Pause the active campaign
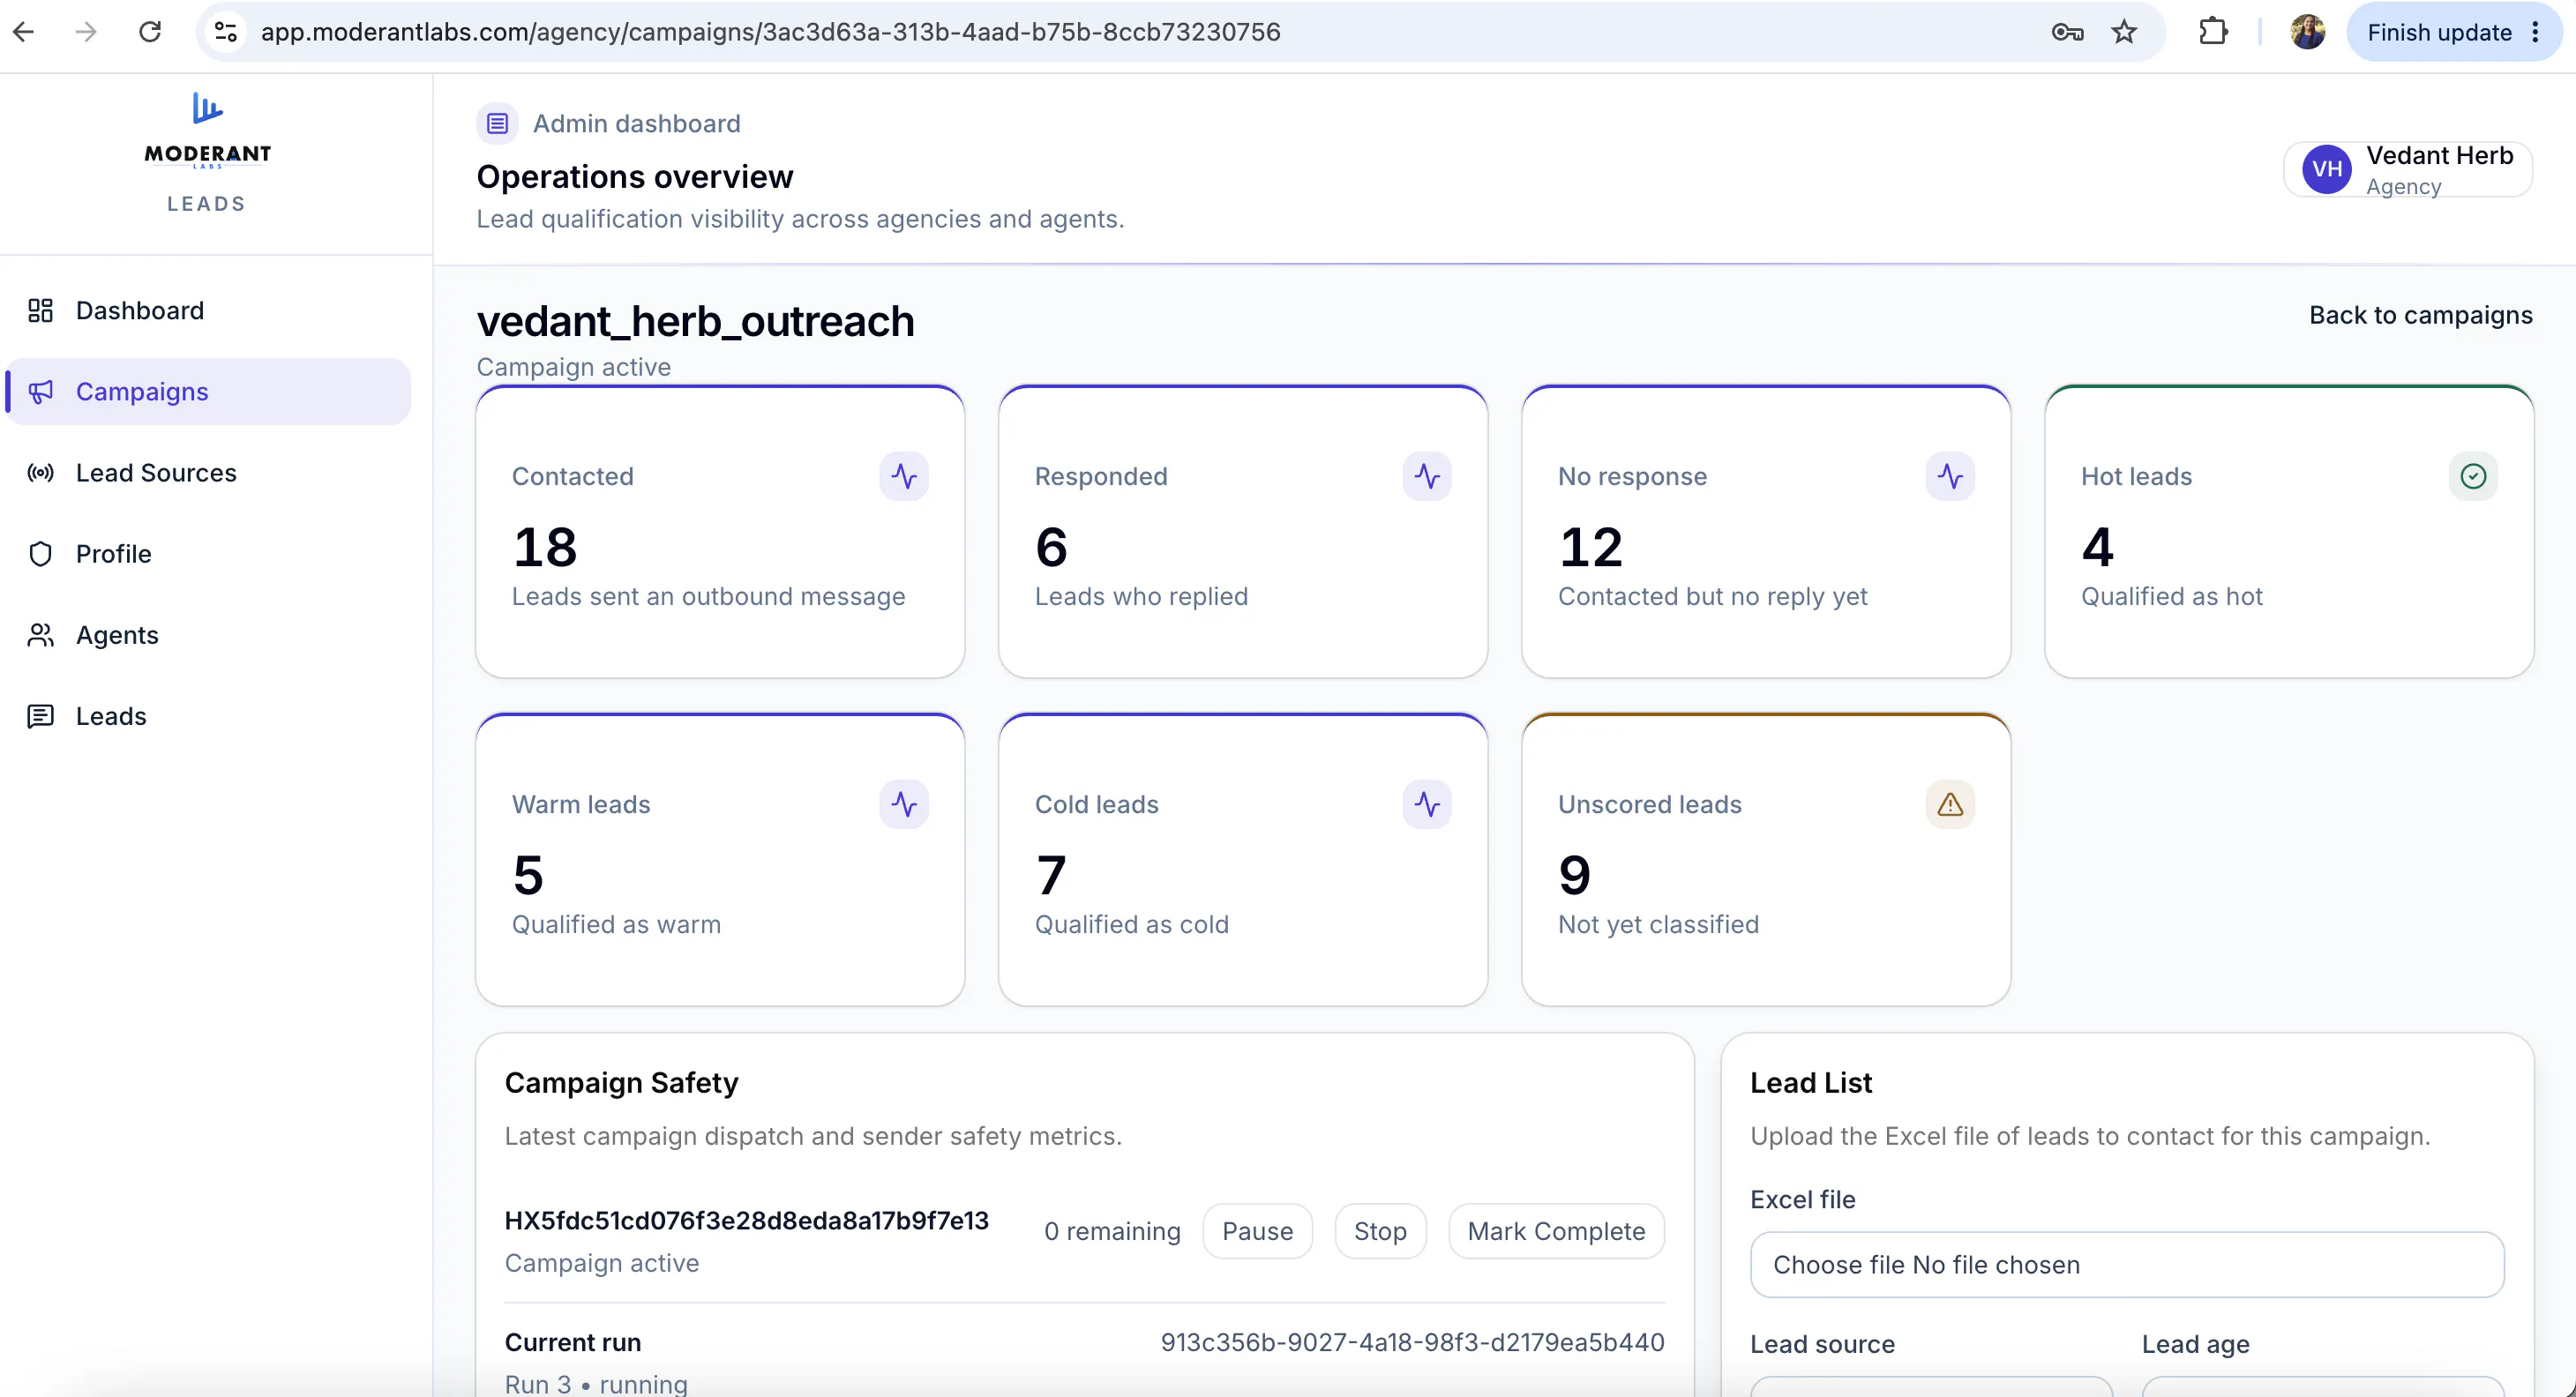The image size is (2576, 1397). [1257, 1232]
